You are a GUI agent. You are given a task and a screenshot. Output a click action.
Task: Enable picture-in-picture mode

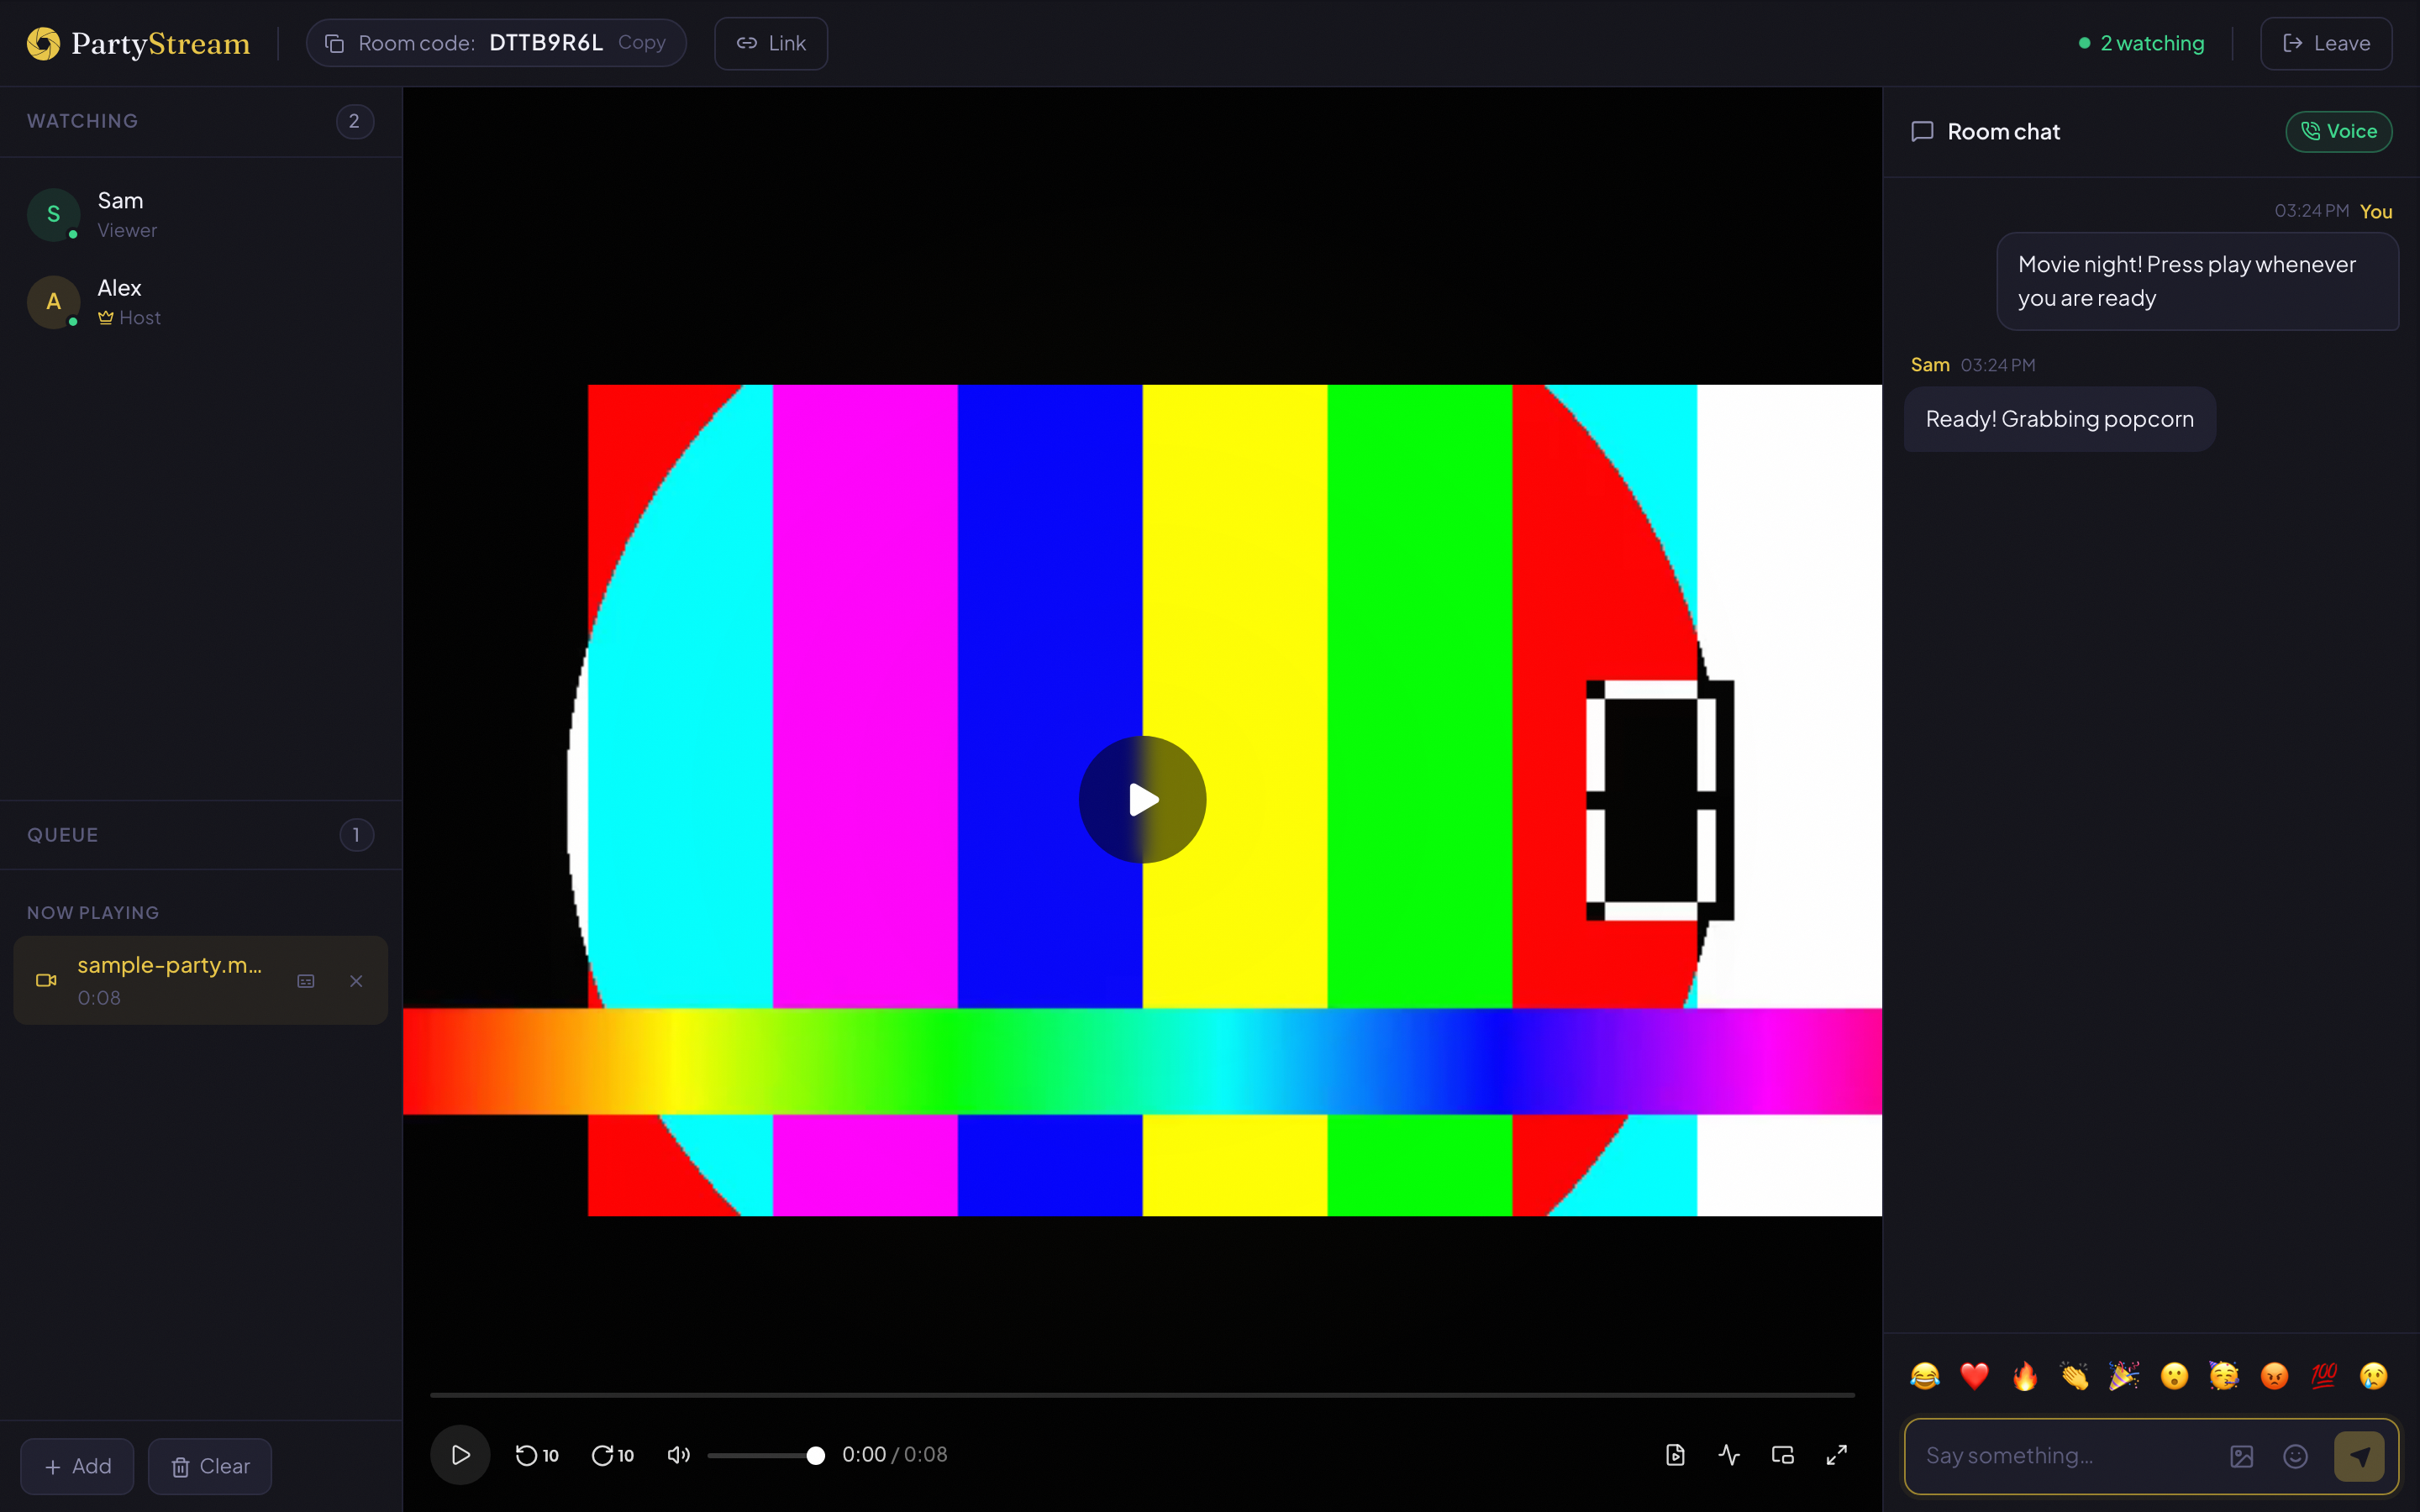1783,1455
